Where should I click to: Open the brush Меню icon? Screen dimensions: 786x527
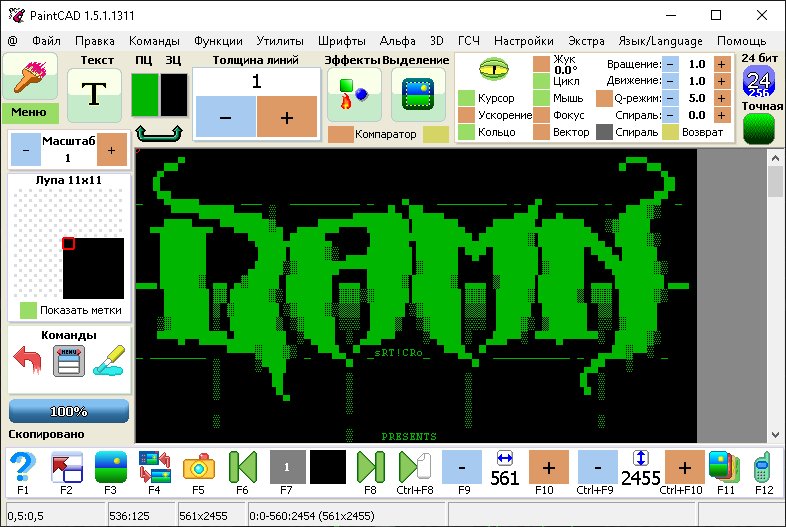(x=30, y=76)
